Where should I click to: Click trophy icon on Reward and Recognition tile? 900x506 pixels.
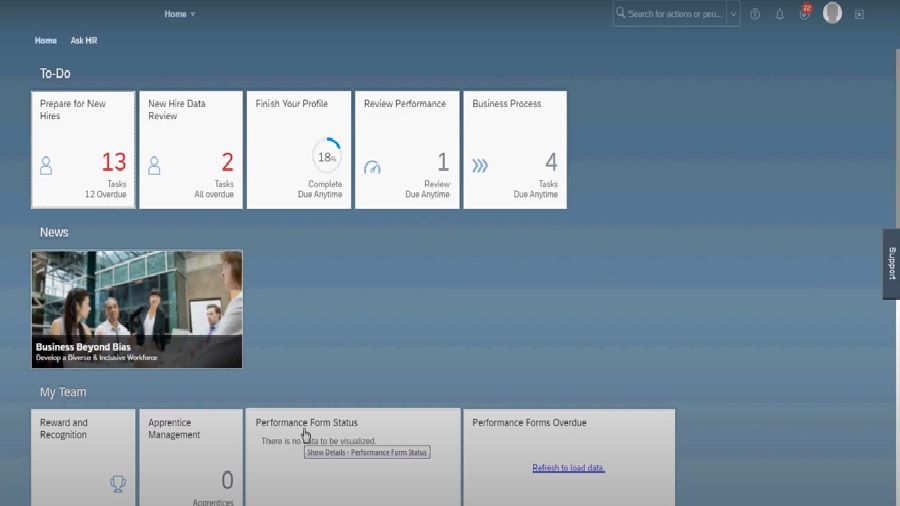(x=118, y=484)
